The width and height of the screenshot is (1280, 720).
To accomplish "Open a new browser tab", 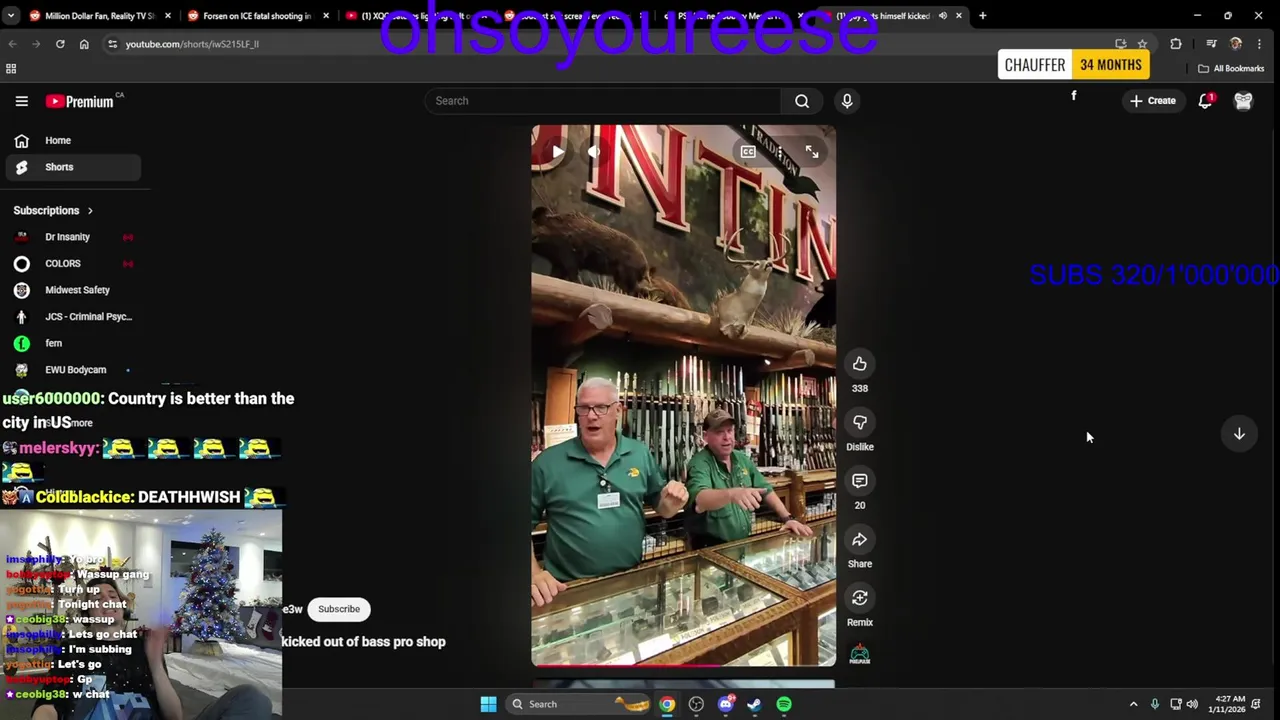I will click(x=983, y=16).
